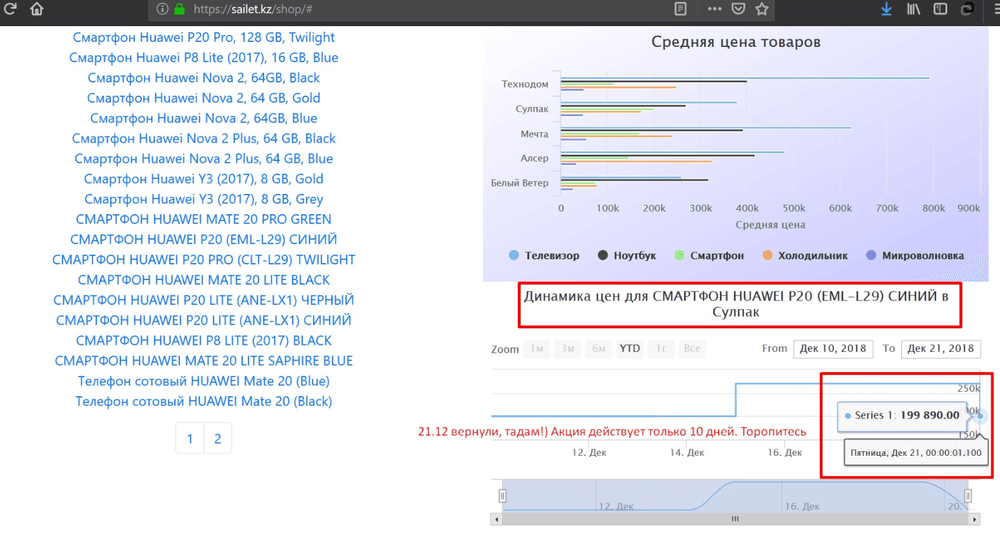Click the green padlock security icon
The image size is (1000, 535).
(180, 9)
